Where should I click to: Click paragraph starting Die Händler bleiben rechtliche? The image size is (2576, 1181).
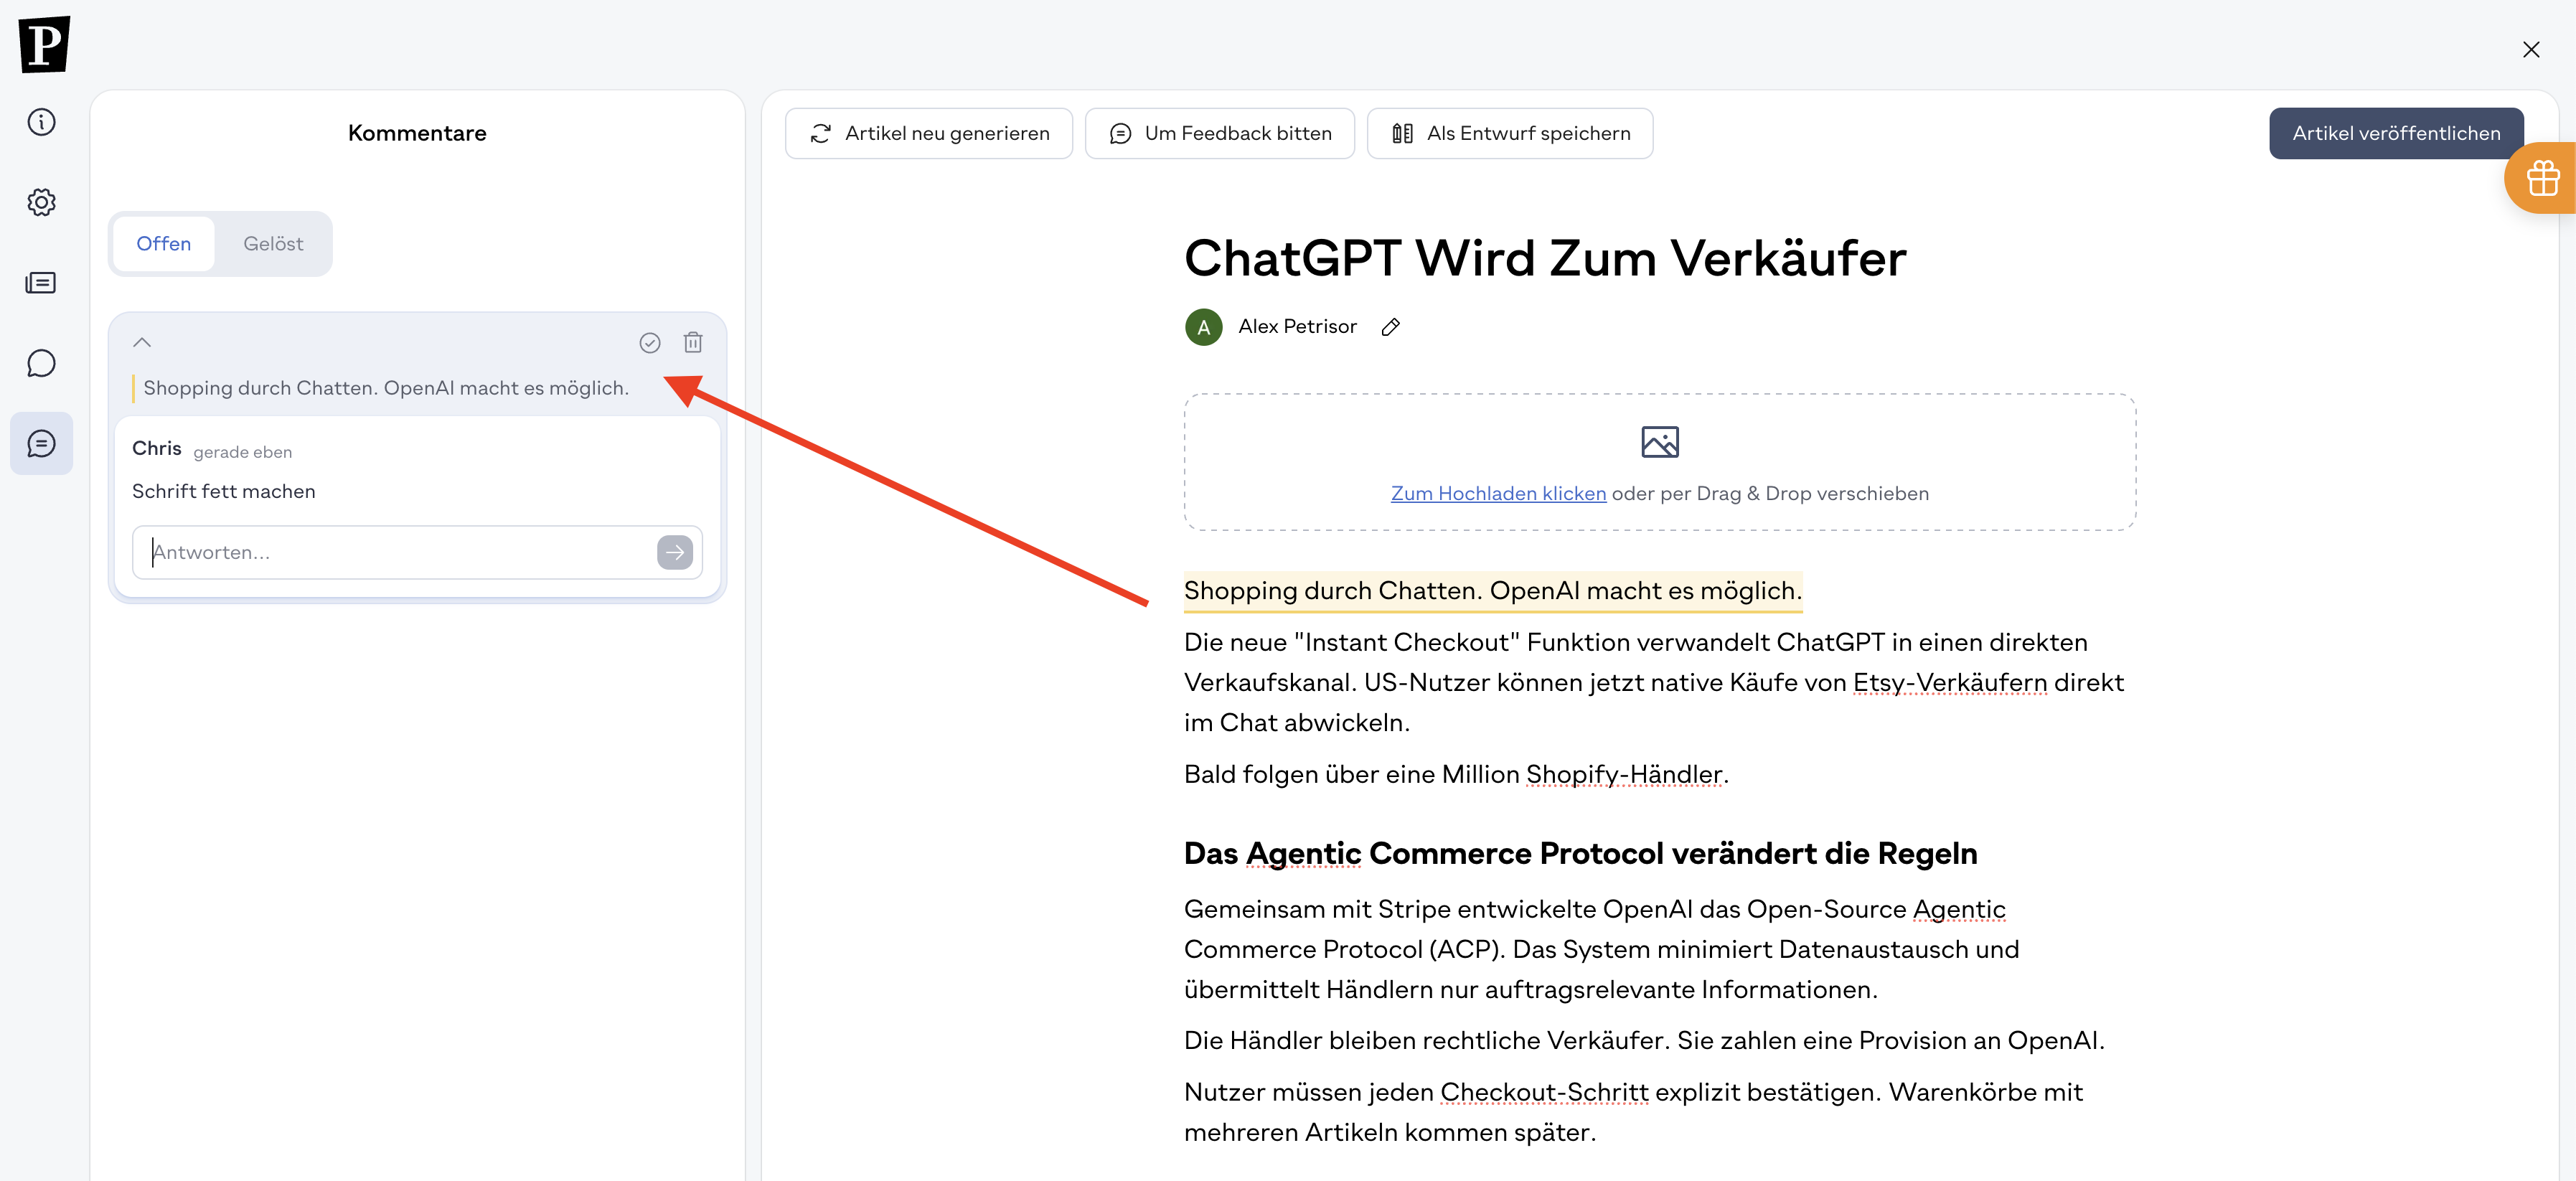(1644, 1040)
